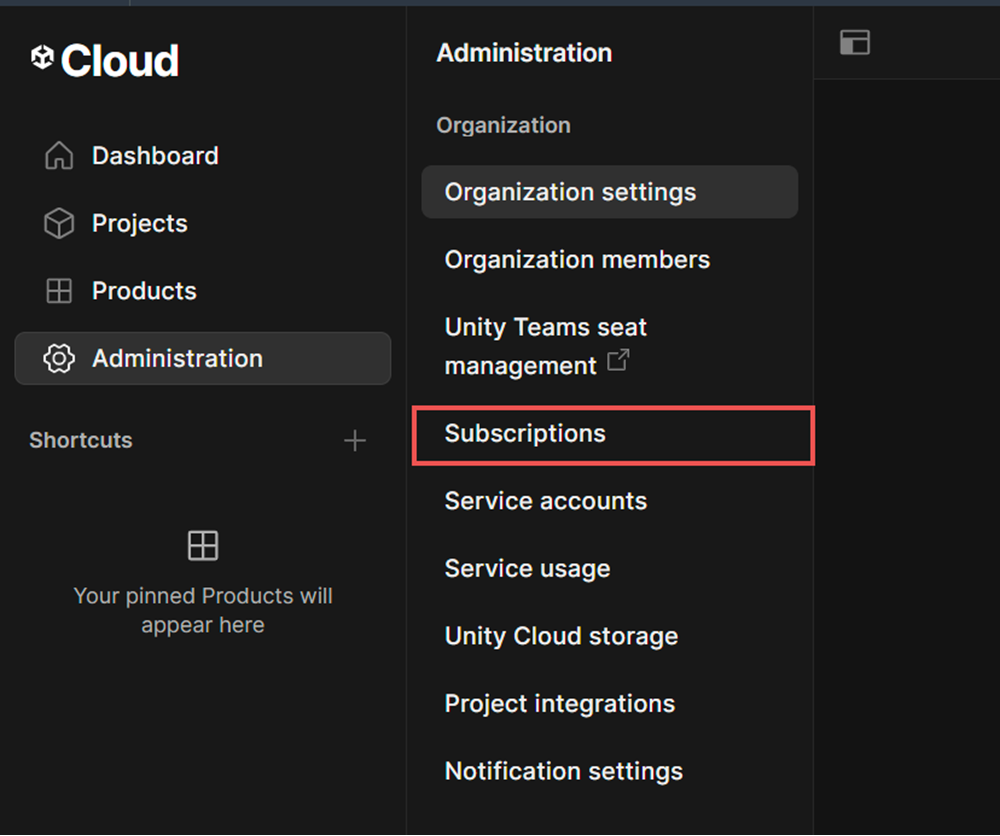Open Project integrations
This screenshot has height=836, width=1000.
[x=559, y=703]
